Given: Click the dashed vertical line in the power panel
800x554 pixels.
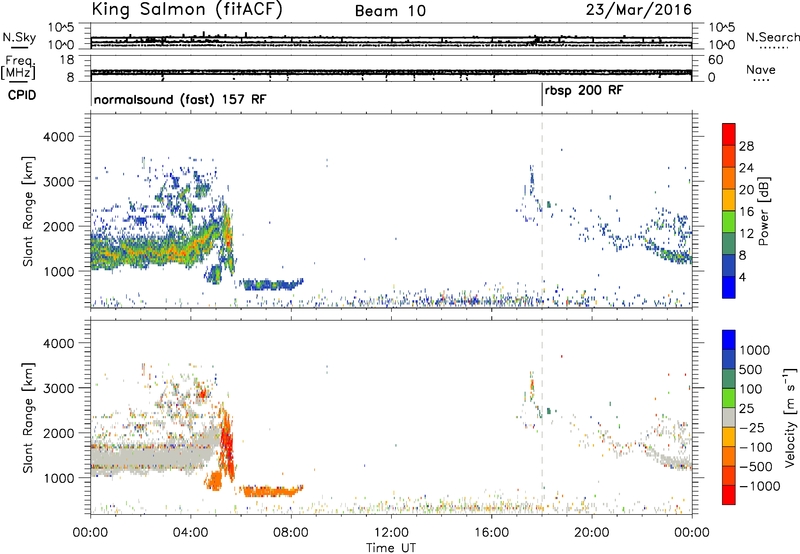Looking at the screenshot, I should pyautogui.click(x=542, y=211).
